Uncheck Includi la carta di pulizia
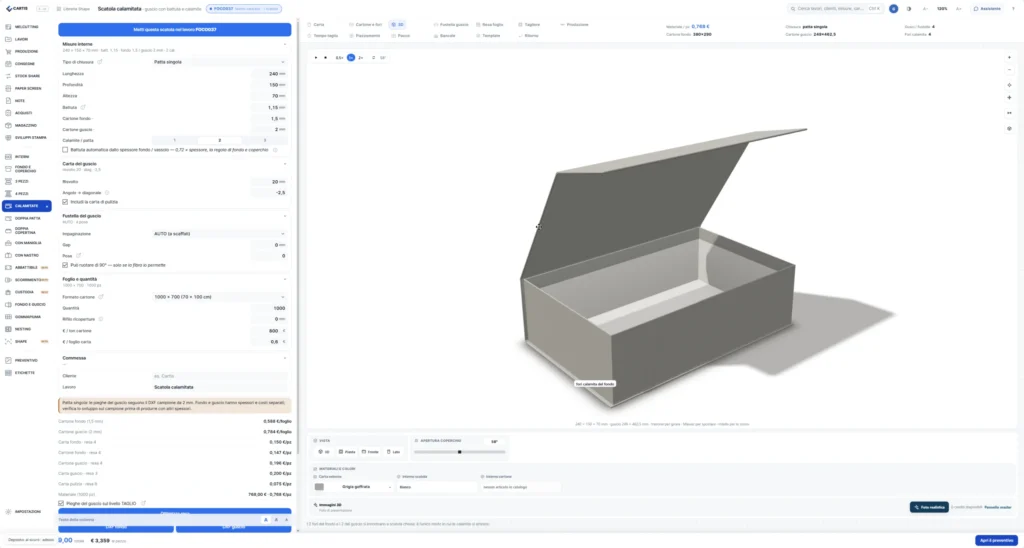Viewport: 1024px width, 548px height. [x=65, y=202]
